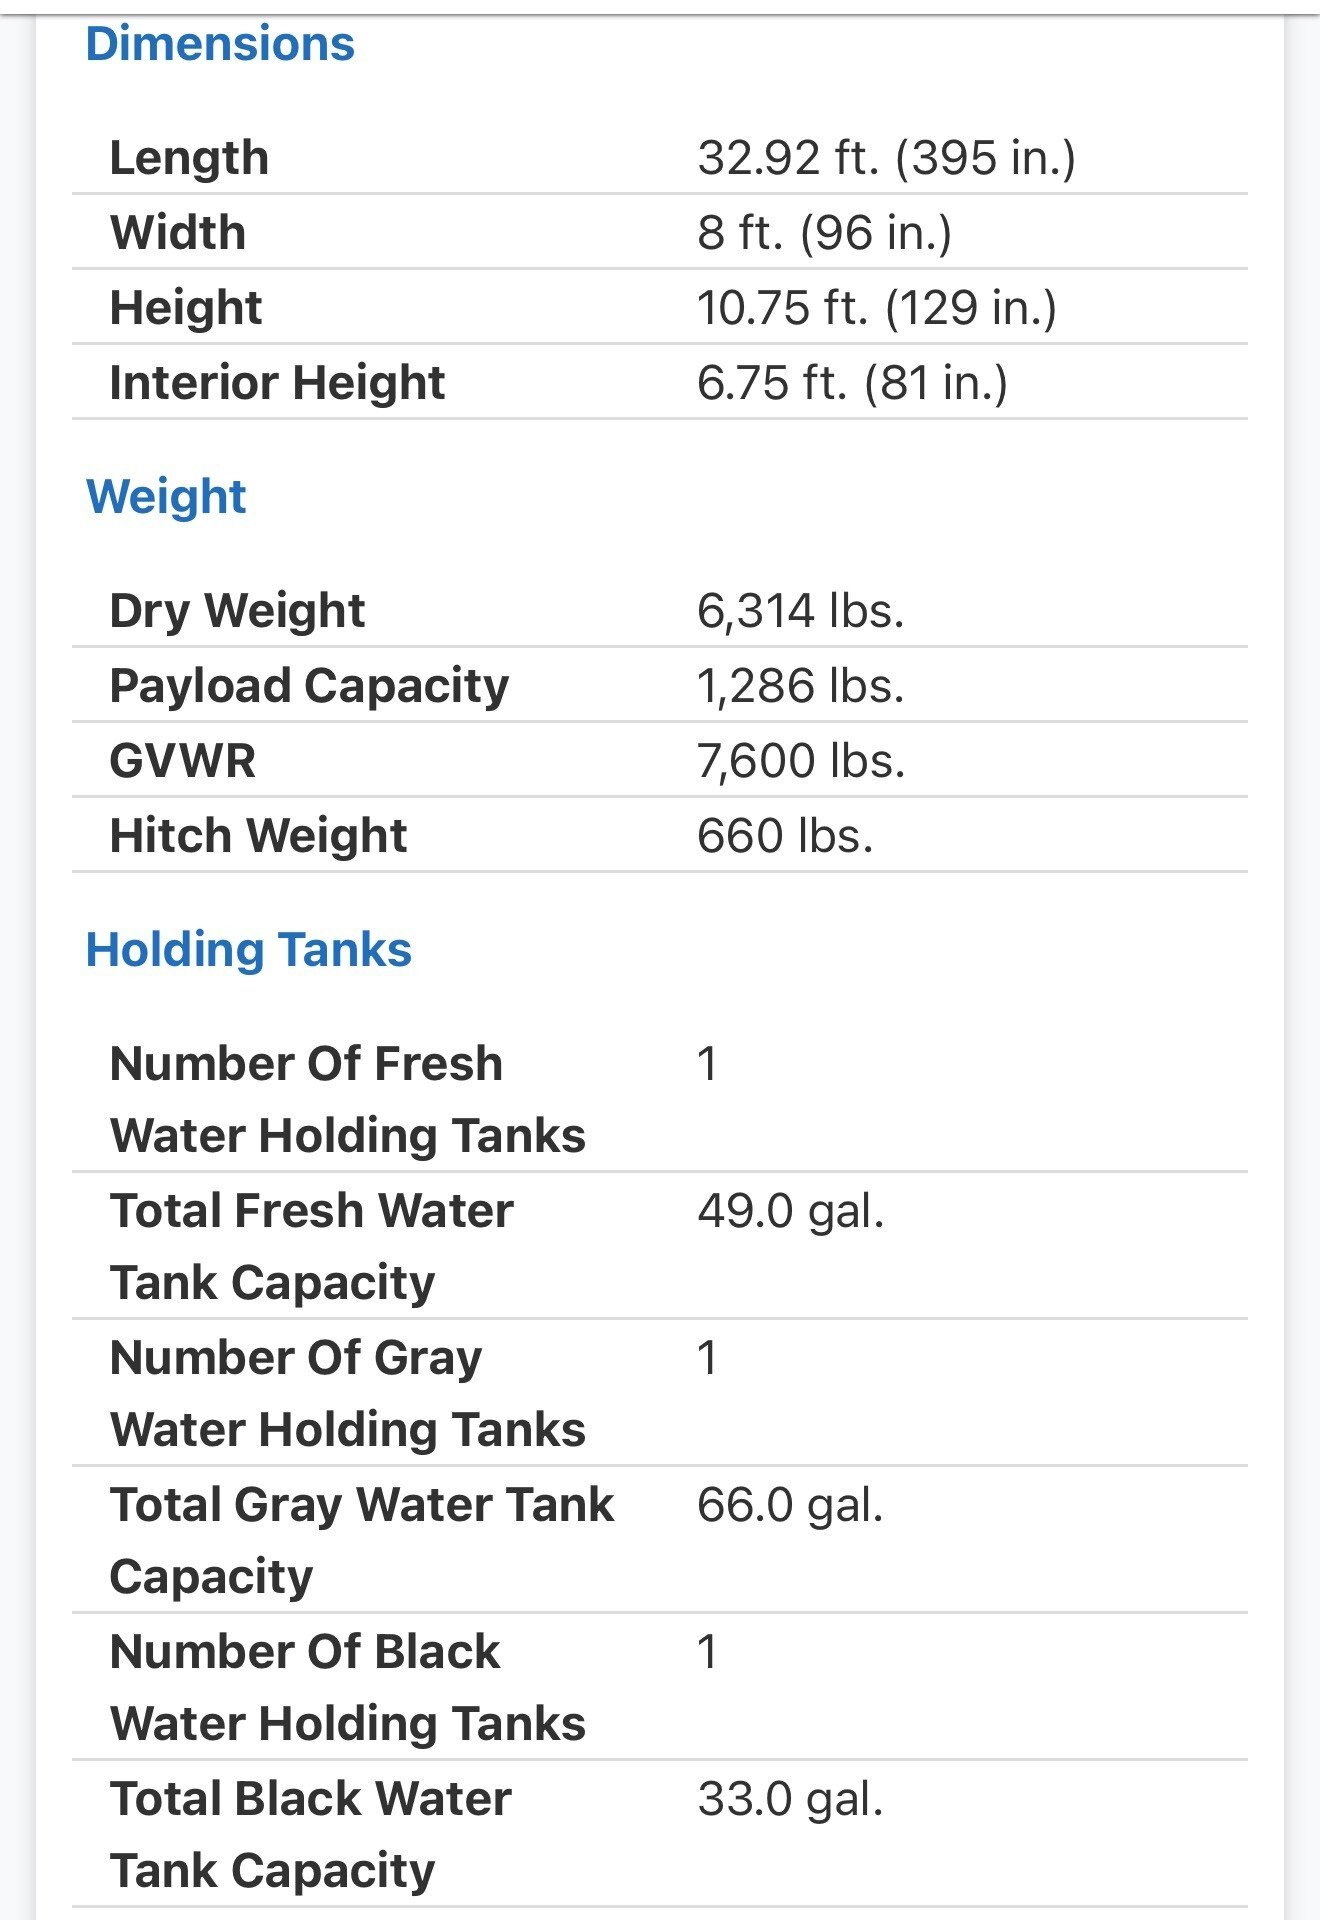Click the 7,600 lbs. GVWR value
Image resolution: width=1320 pixels, height=1920 pixels.
801,760
